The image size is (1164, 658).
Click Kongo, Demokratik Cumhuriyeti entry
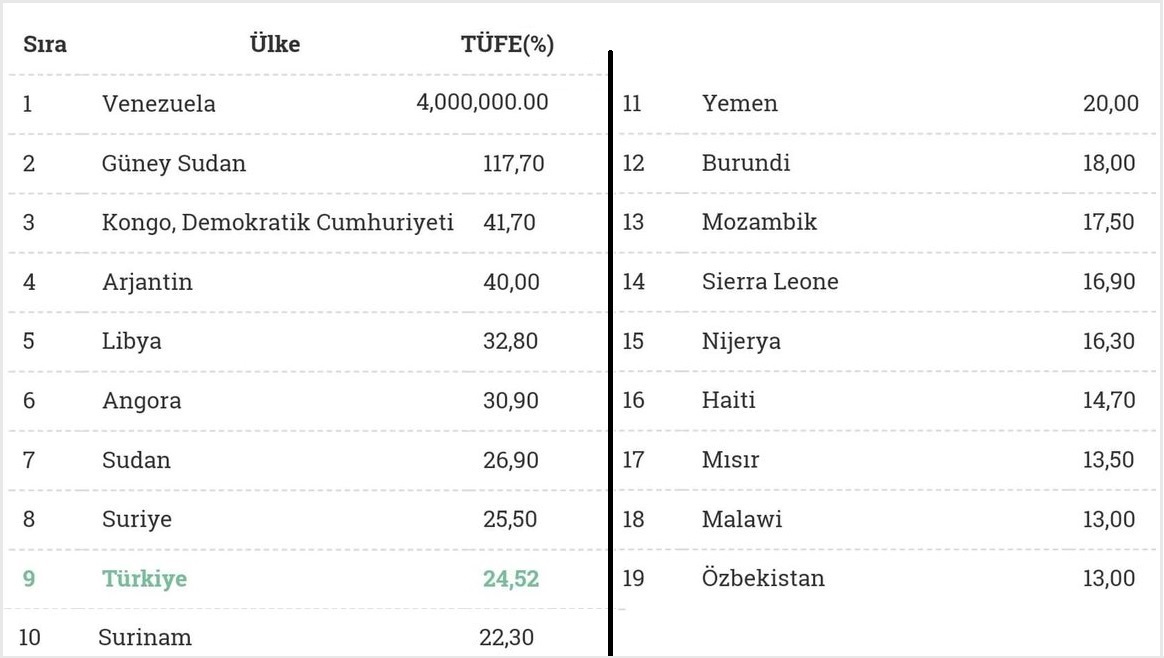click(278, 223)
